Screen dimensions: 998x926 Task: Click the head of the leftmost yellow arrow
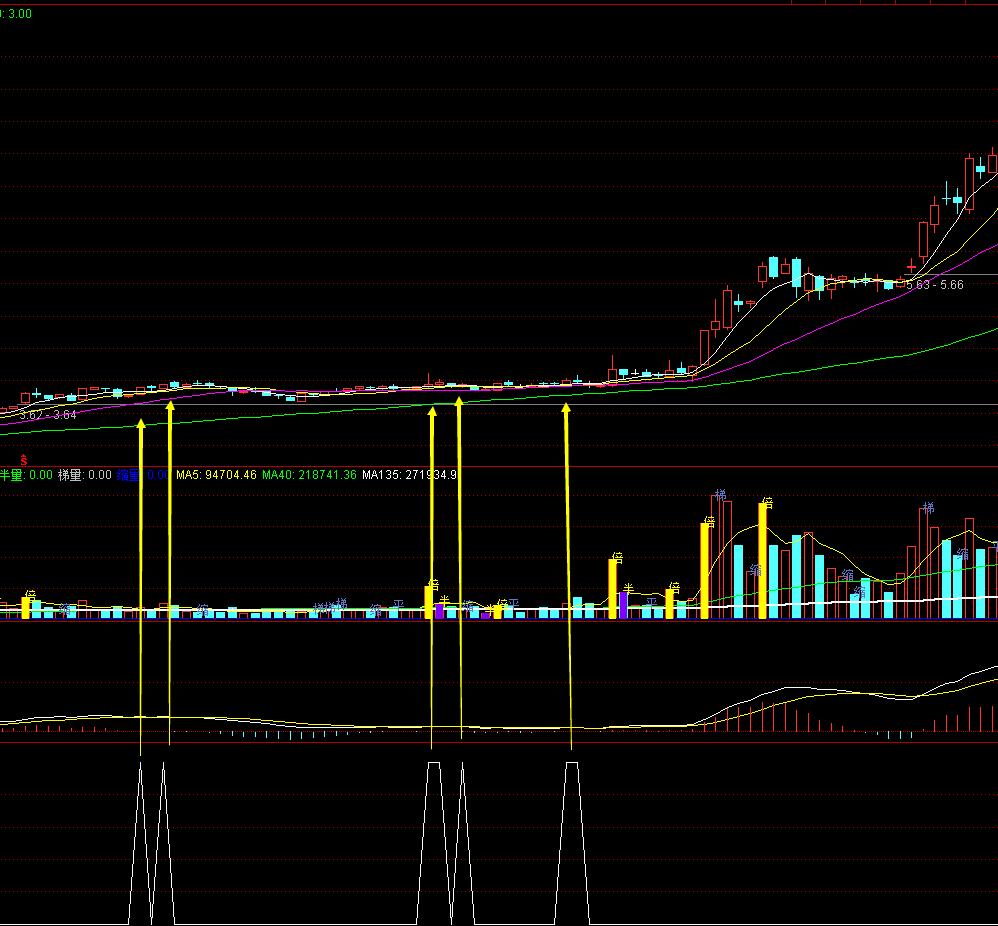coord(141,423)
